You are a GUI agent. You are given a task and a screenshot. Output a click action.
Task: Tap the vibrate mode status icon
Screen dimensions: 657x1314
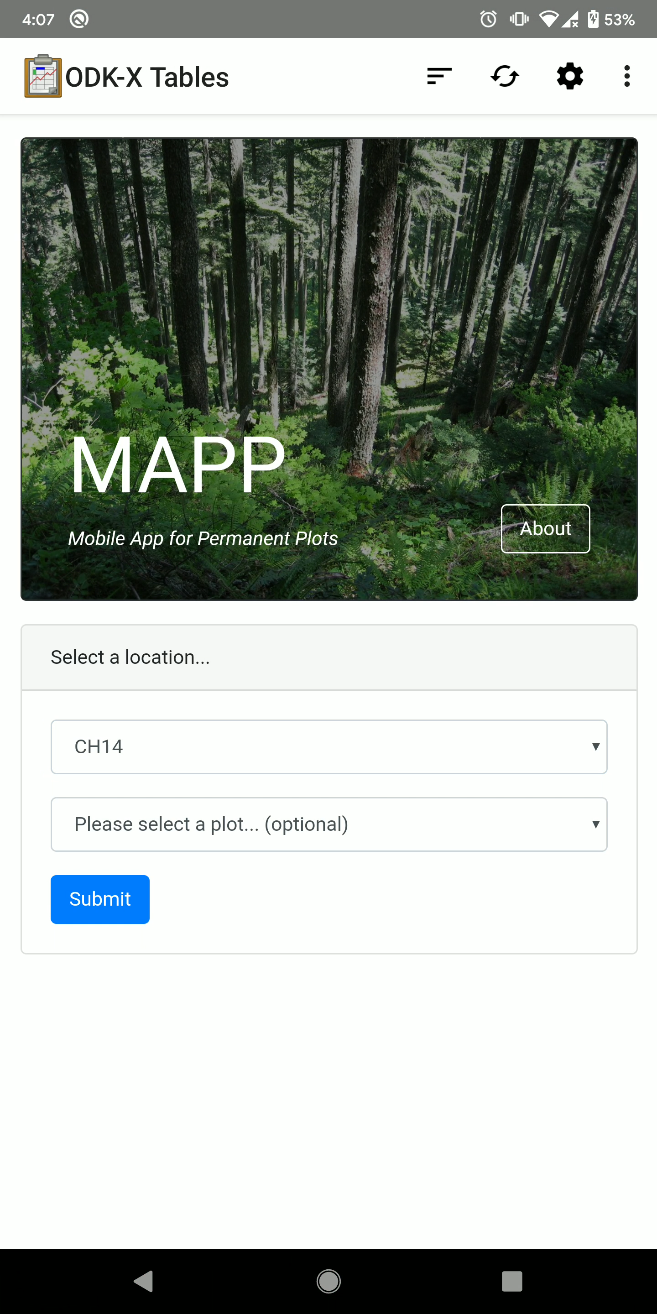[x=518, y=19]
